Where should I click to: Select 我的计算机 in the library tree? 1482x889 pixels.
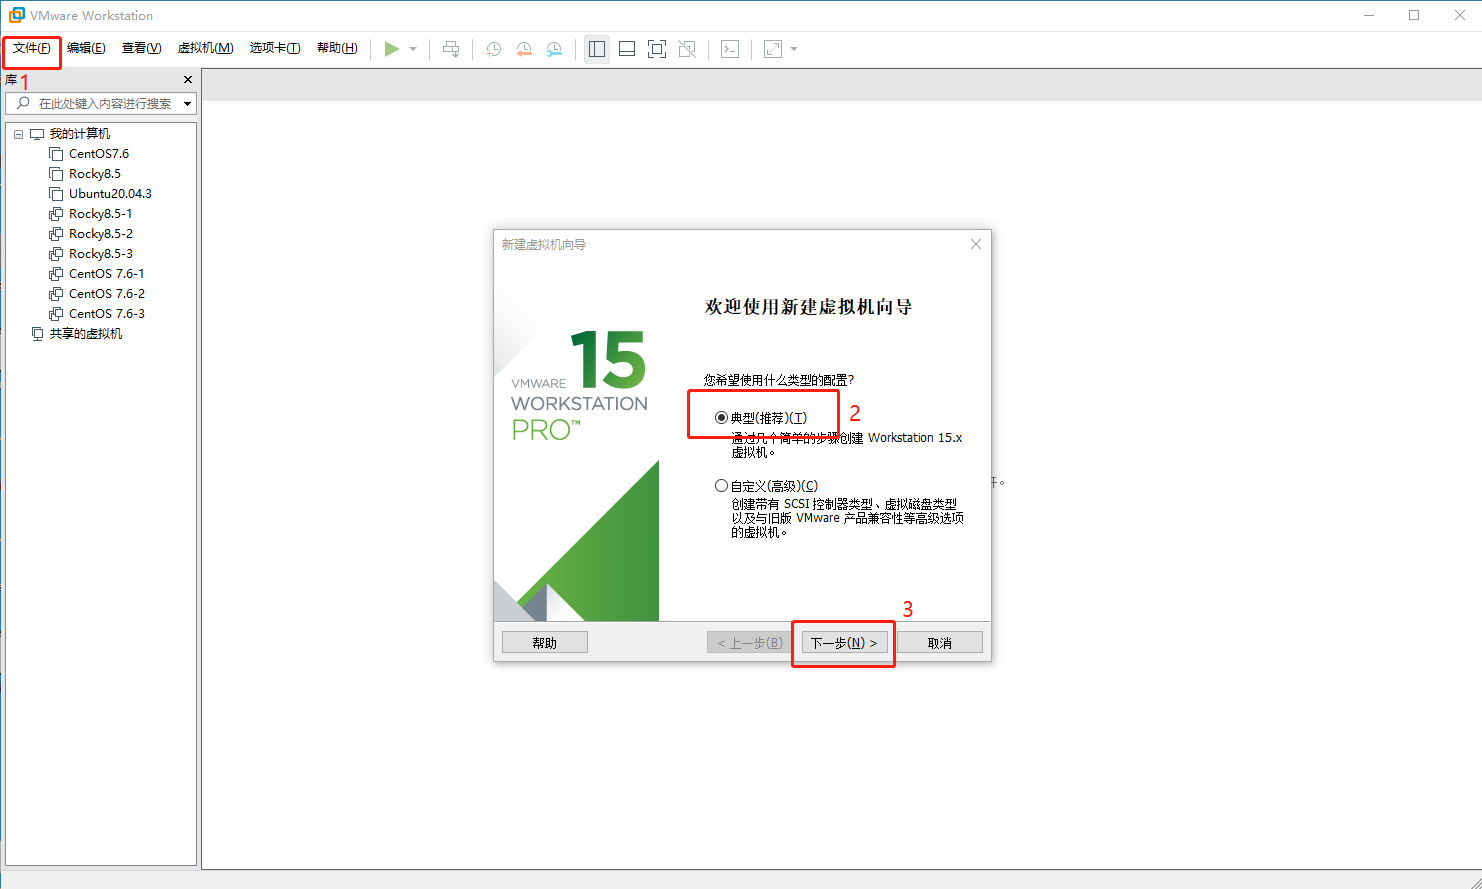point(80,134)
